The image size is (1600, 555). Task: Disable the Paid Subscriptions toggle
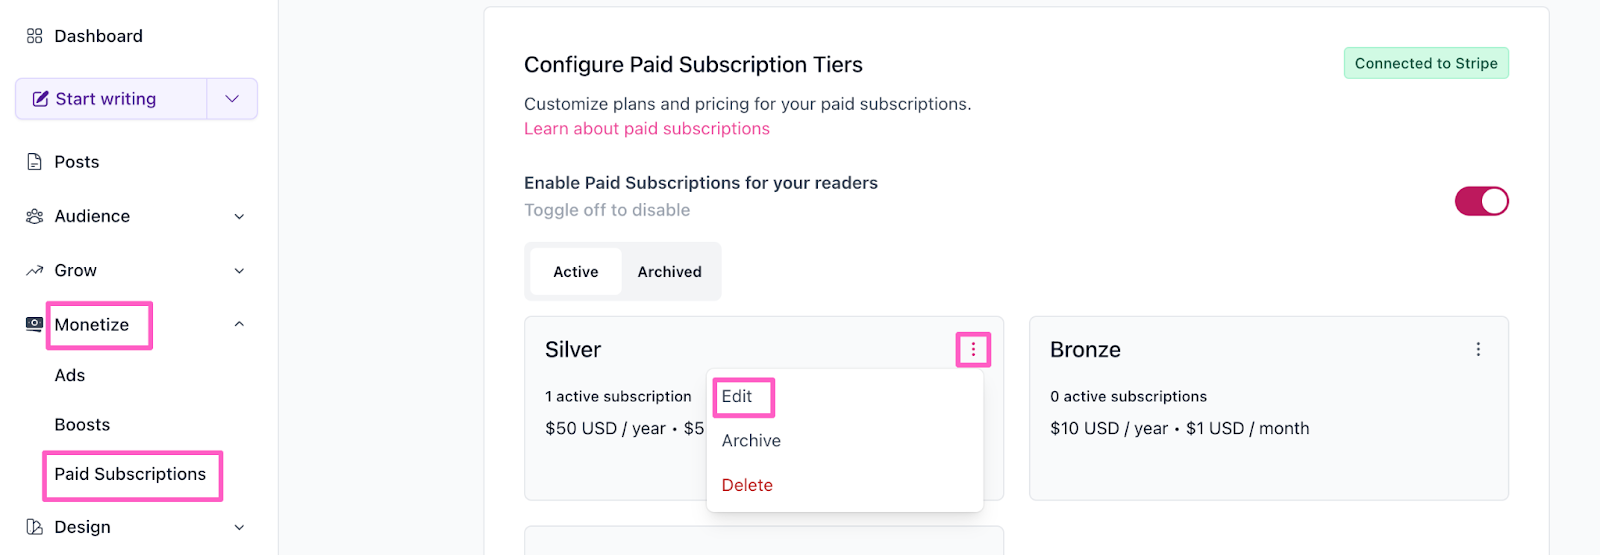pyautogui.click(x=1481, y=201)
